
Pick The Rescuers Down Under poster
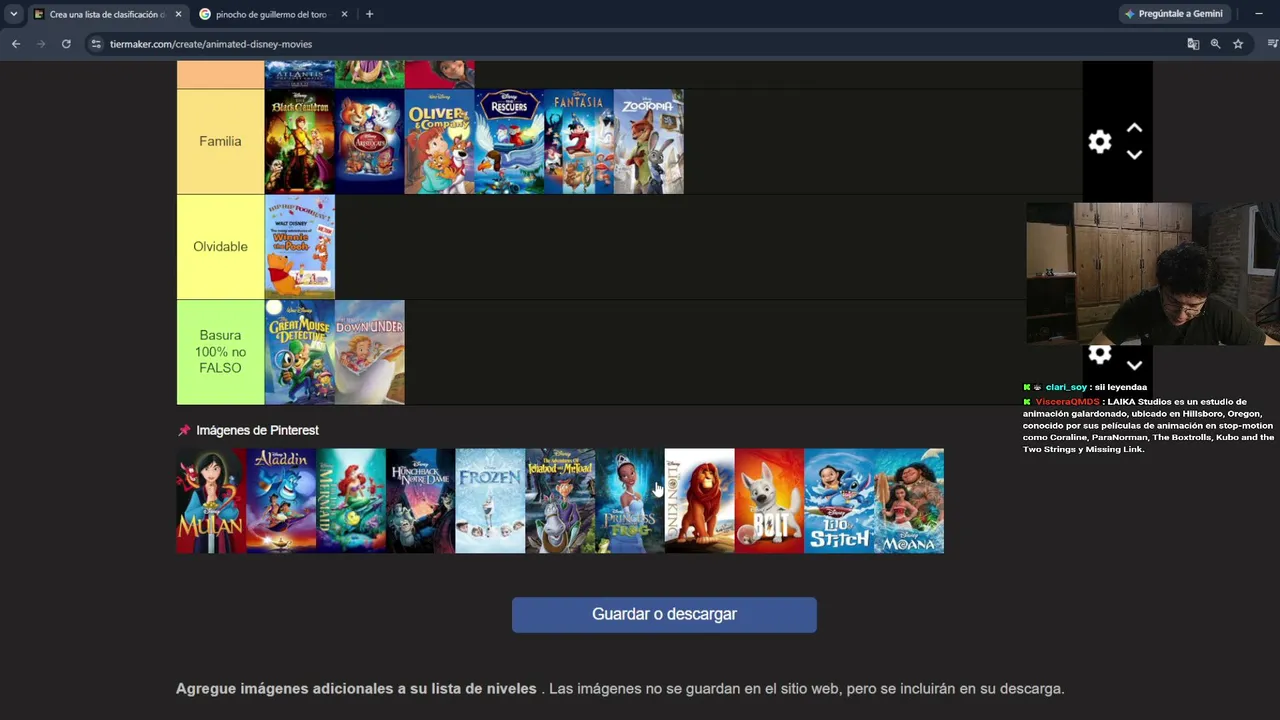(x=370, y=352)
